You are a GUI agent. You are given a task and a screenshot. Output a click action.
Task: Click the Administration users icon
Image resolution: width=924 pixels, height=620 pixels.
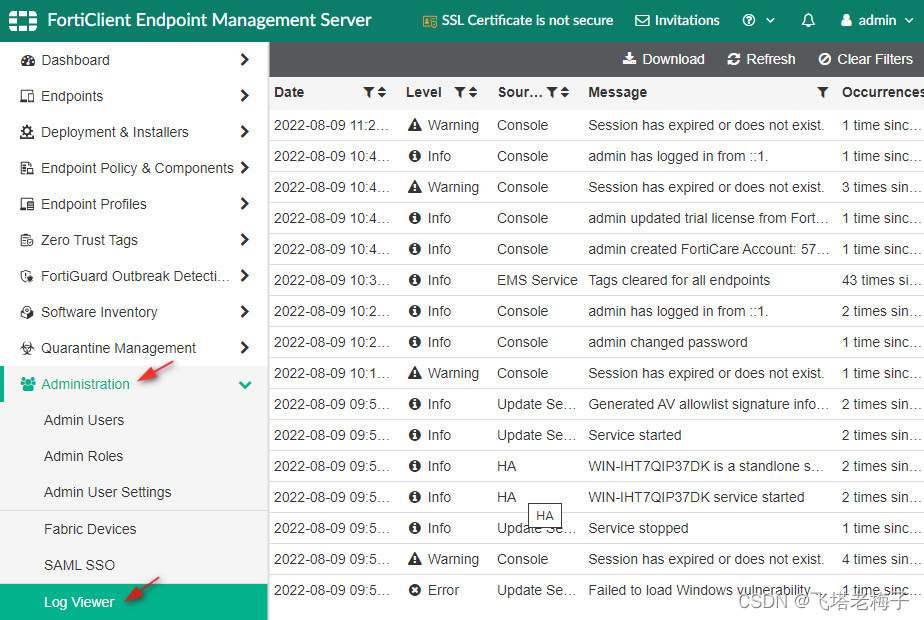[28, 384]
